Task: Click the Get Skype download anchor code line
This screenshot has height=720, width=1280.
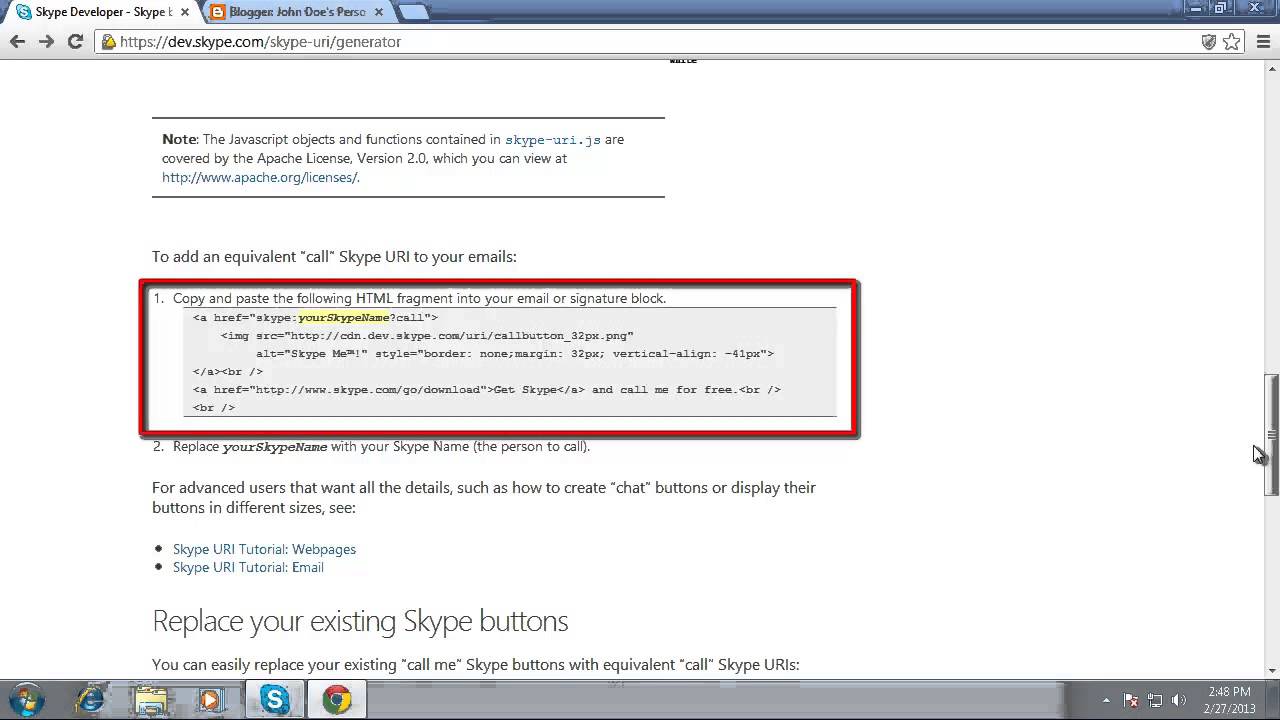Action: point(486,389)
